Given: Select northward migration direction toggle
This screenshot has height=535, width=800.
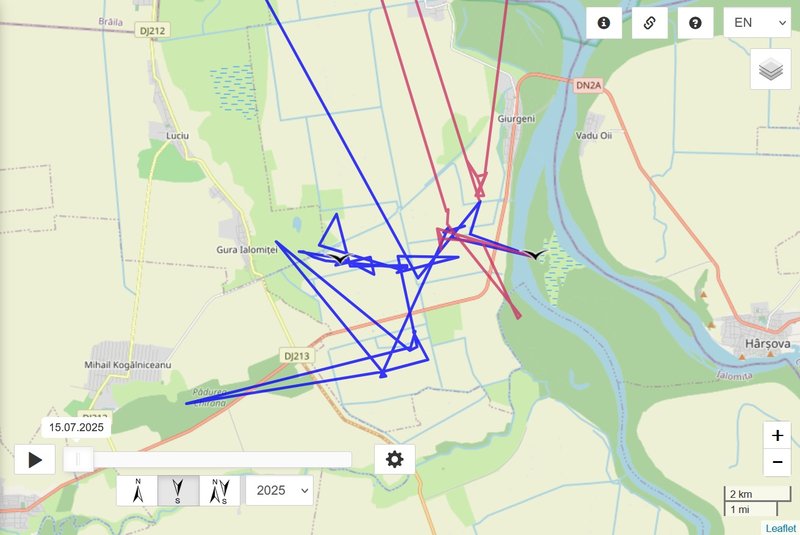Looking at the screenshot, I should (x=137, y=491).
